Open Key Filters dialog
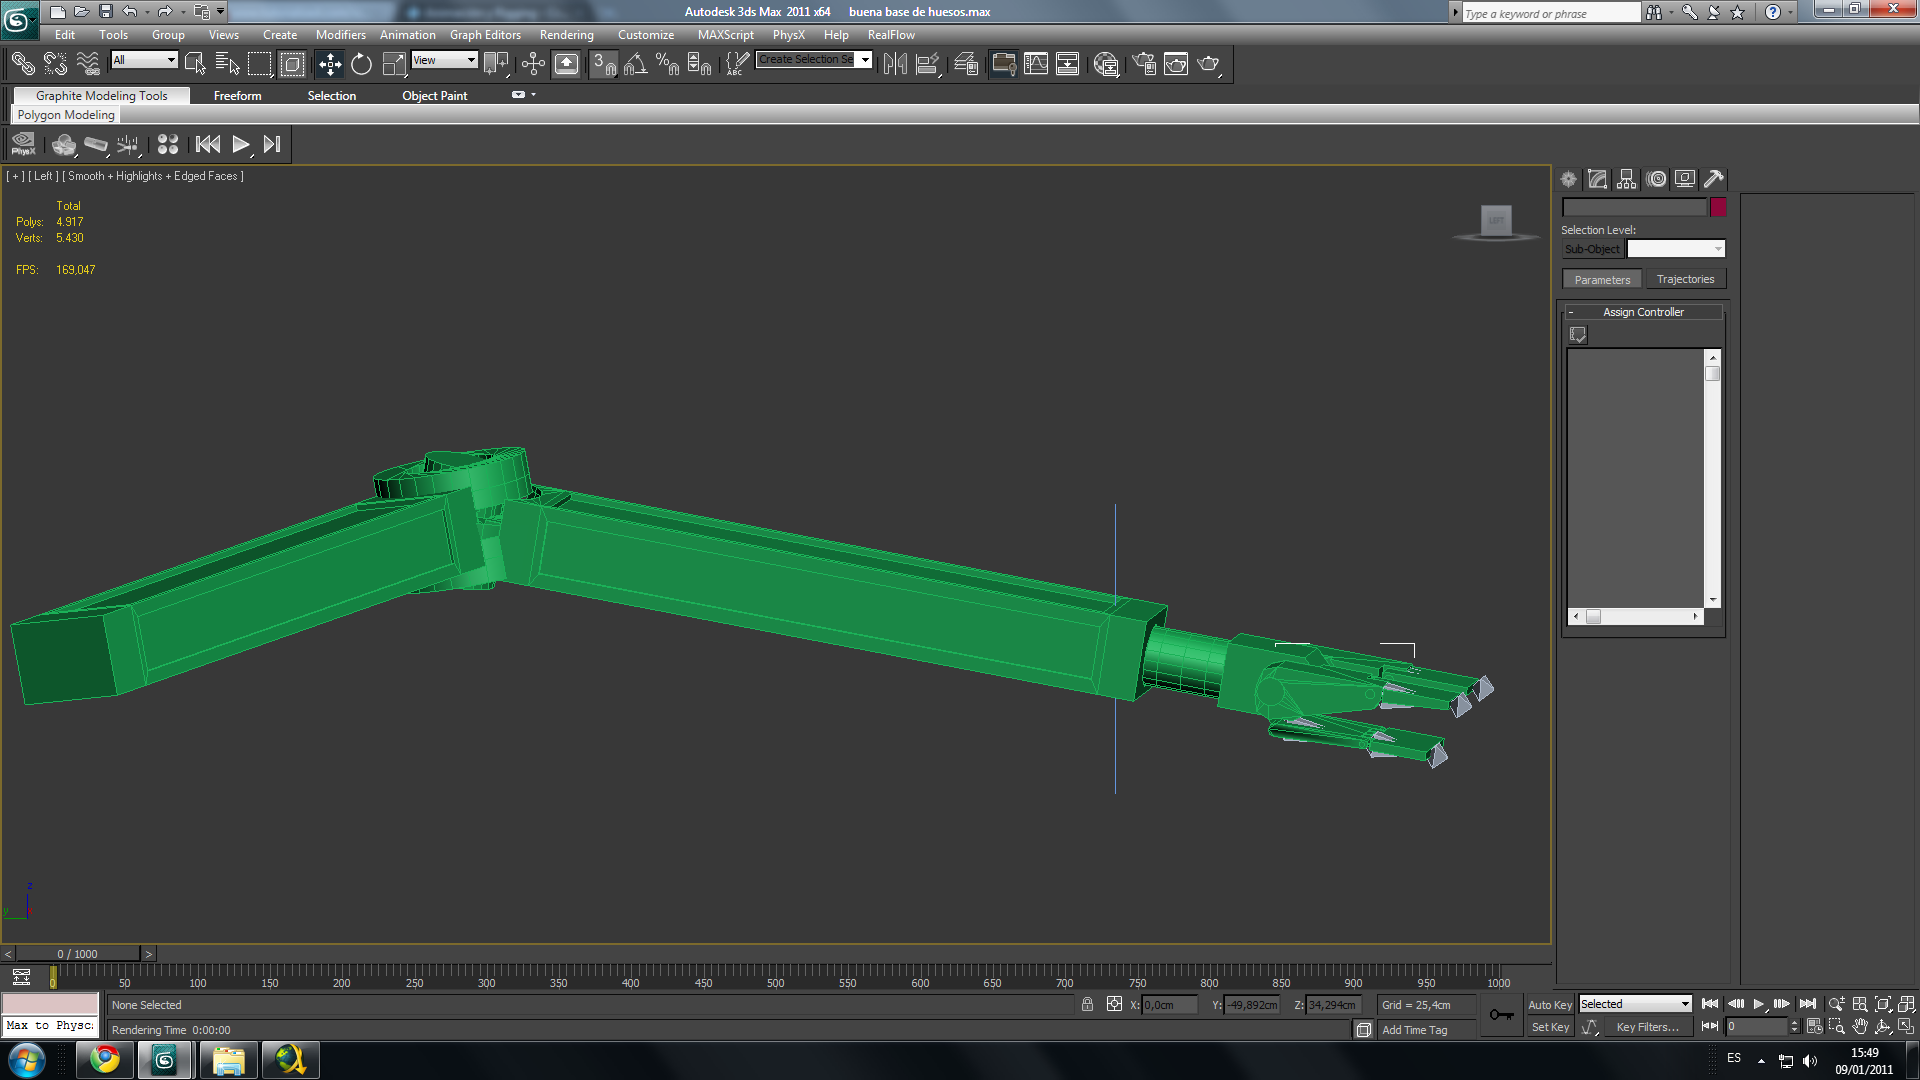 (x=1647, y=1027)
